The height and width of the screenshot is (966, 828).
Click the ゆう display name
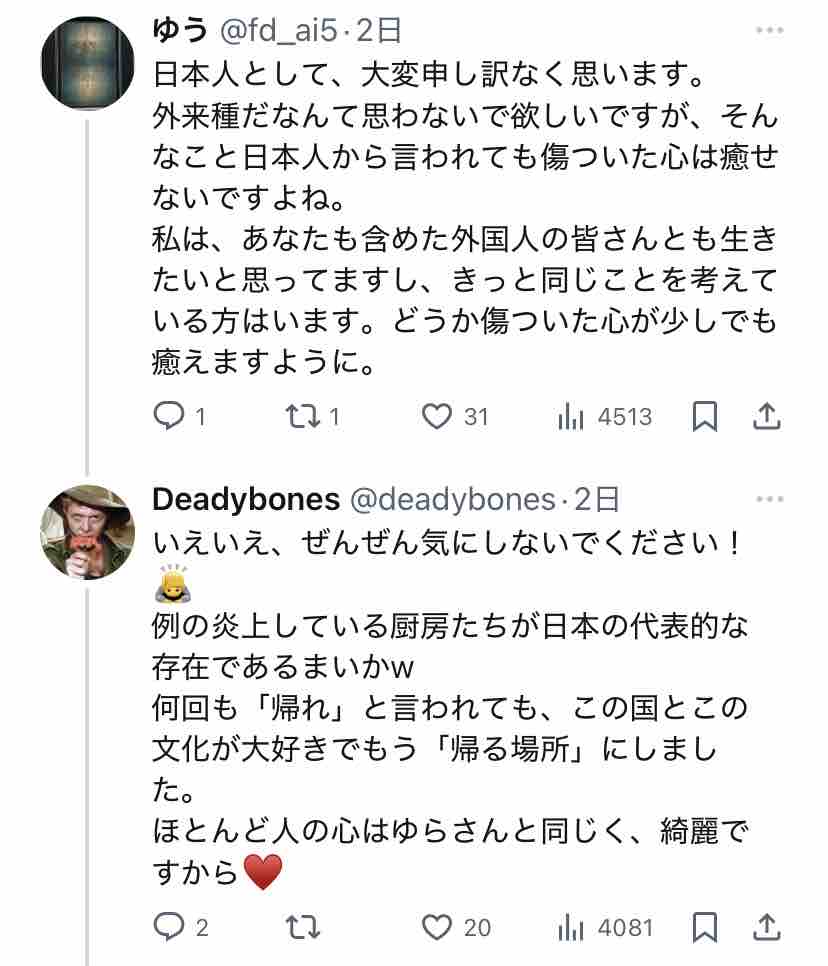point(178,31)
